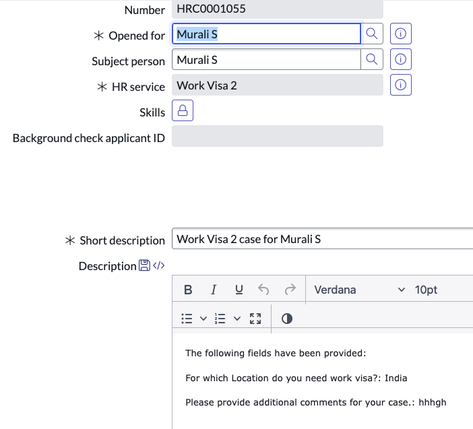This screenshot has height=429, width=473.
Task: Open the Verdana font family dropdown
Action: pyautogui.click(x=359, y=290)
